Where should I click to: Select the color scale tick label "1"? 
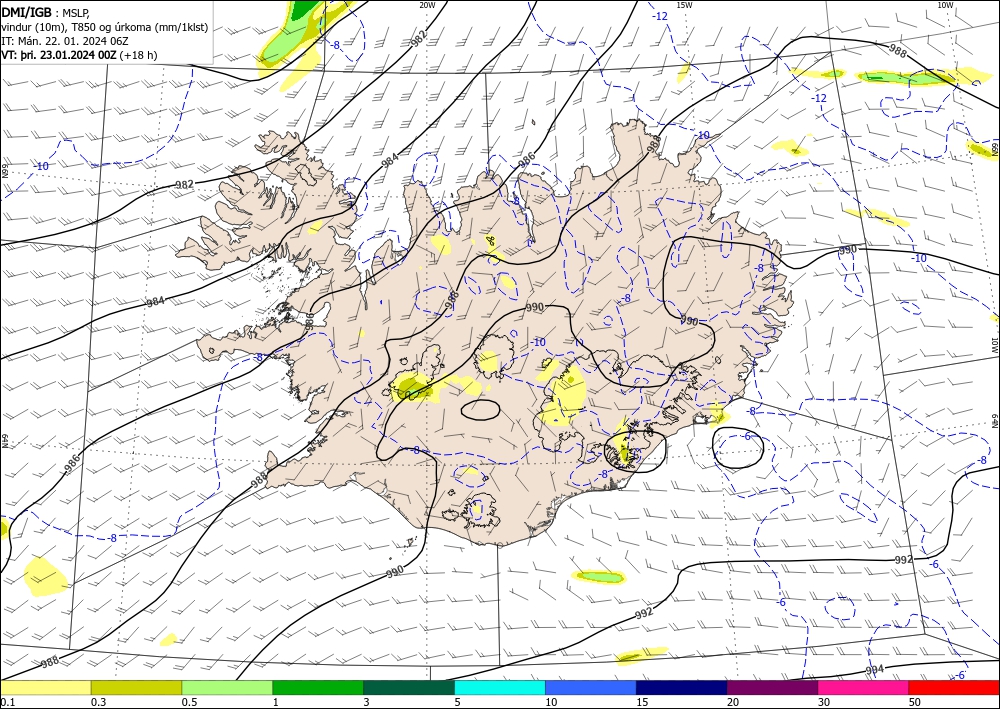tap(276, 702)
